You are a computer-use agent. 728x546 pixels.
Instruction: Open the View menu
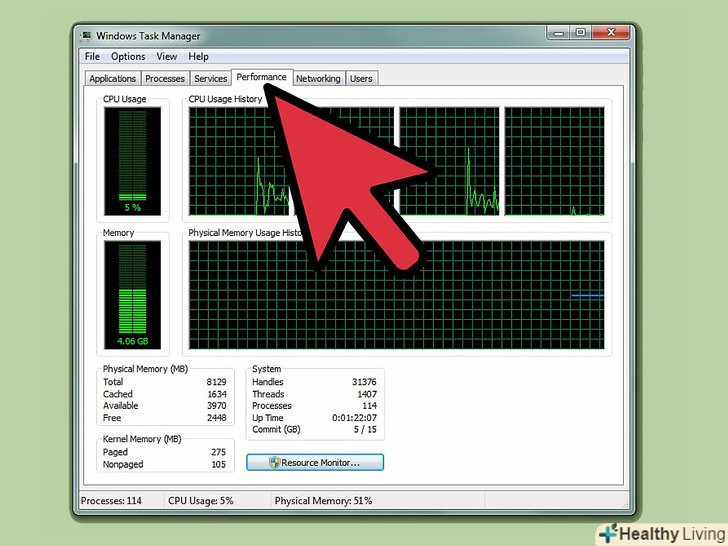tap(166, 57)
